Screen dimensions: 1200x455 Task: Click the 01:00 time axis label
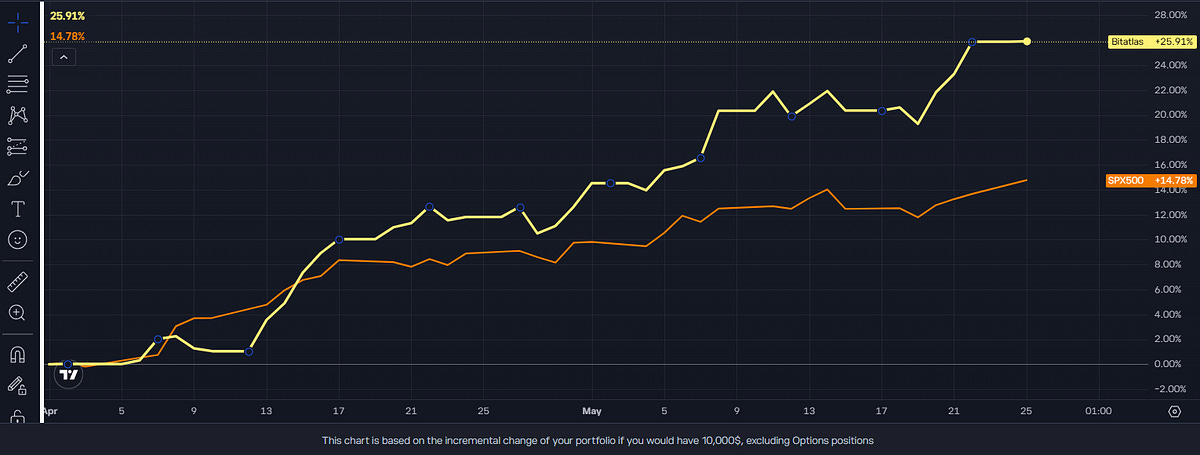1098,411
